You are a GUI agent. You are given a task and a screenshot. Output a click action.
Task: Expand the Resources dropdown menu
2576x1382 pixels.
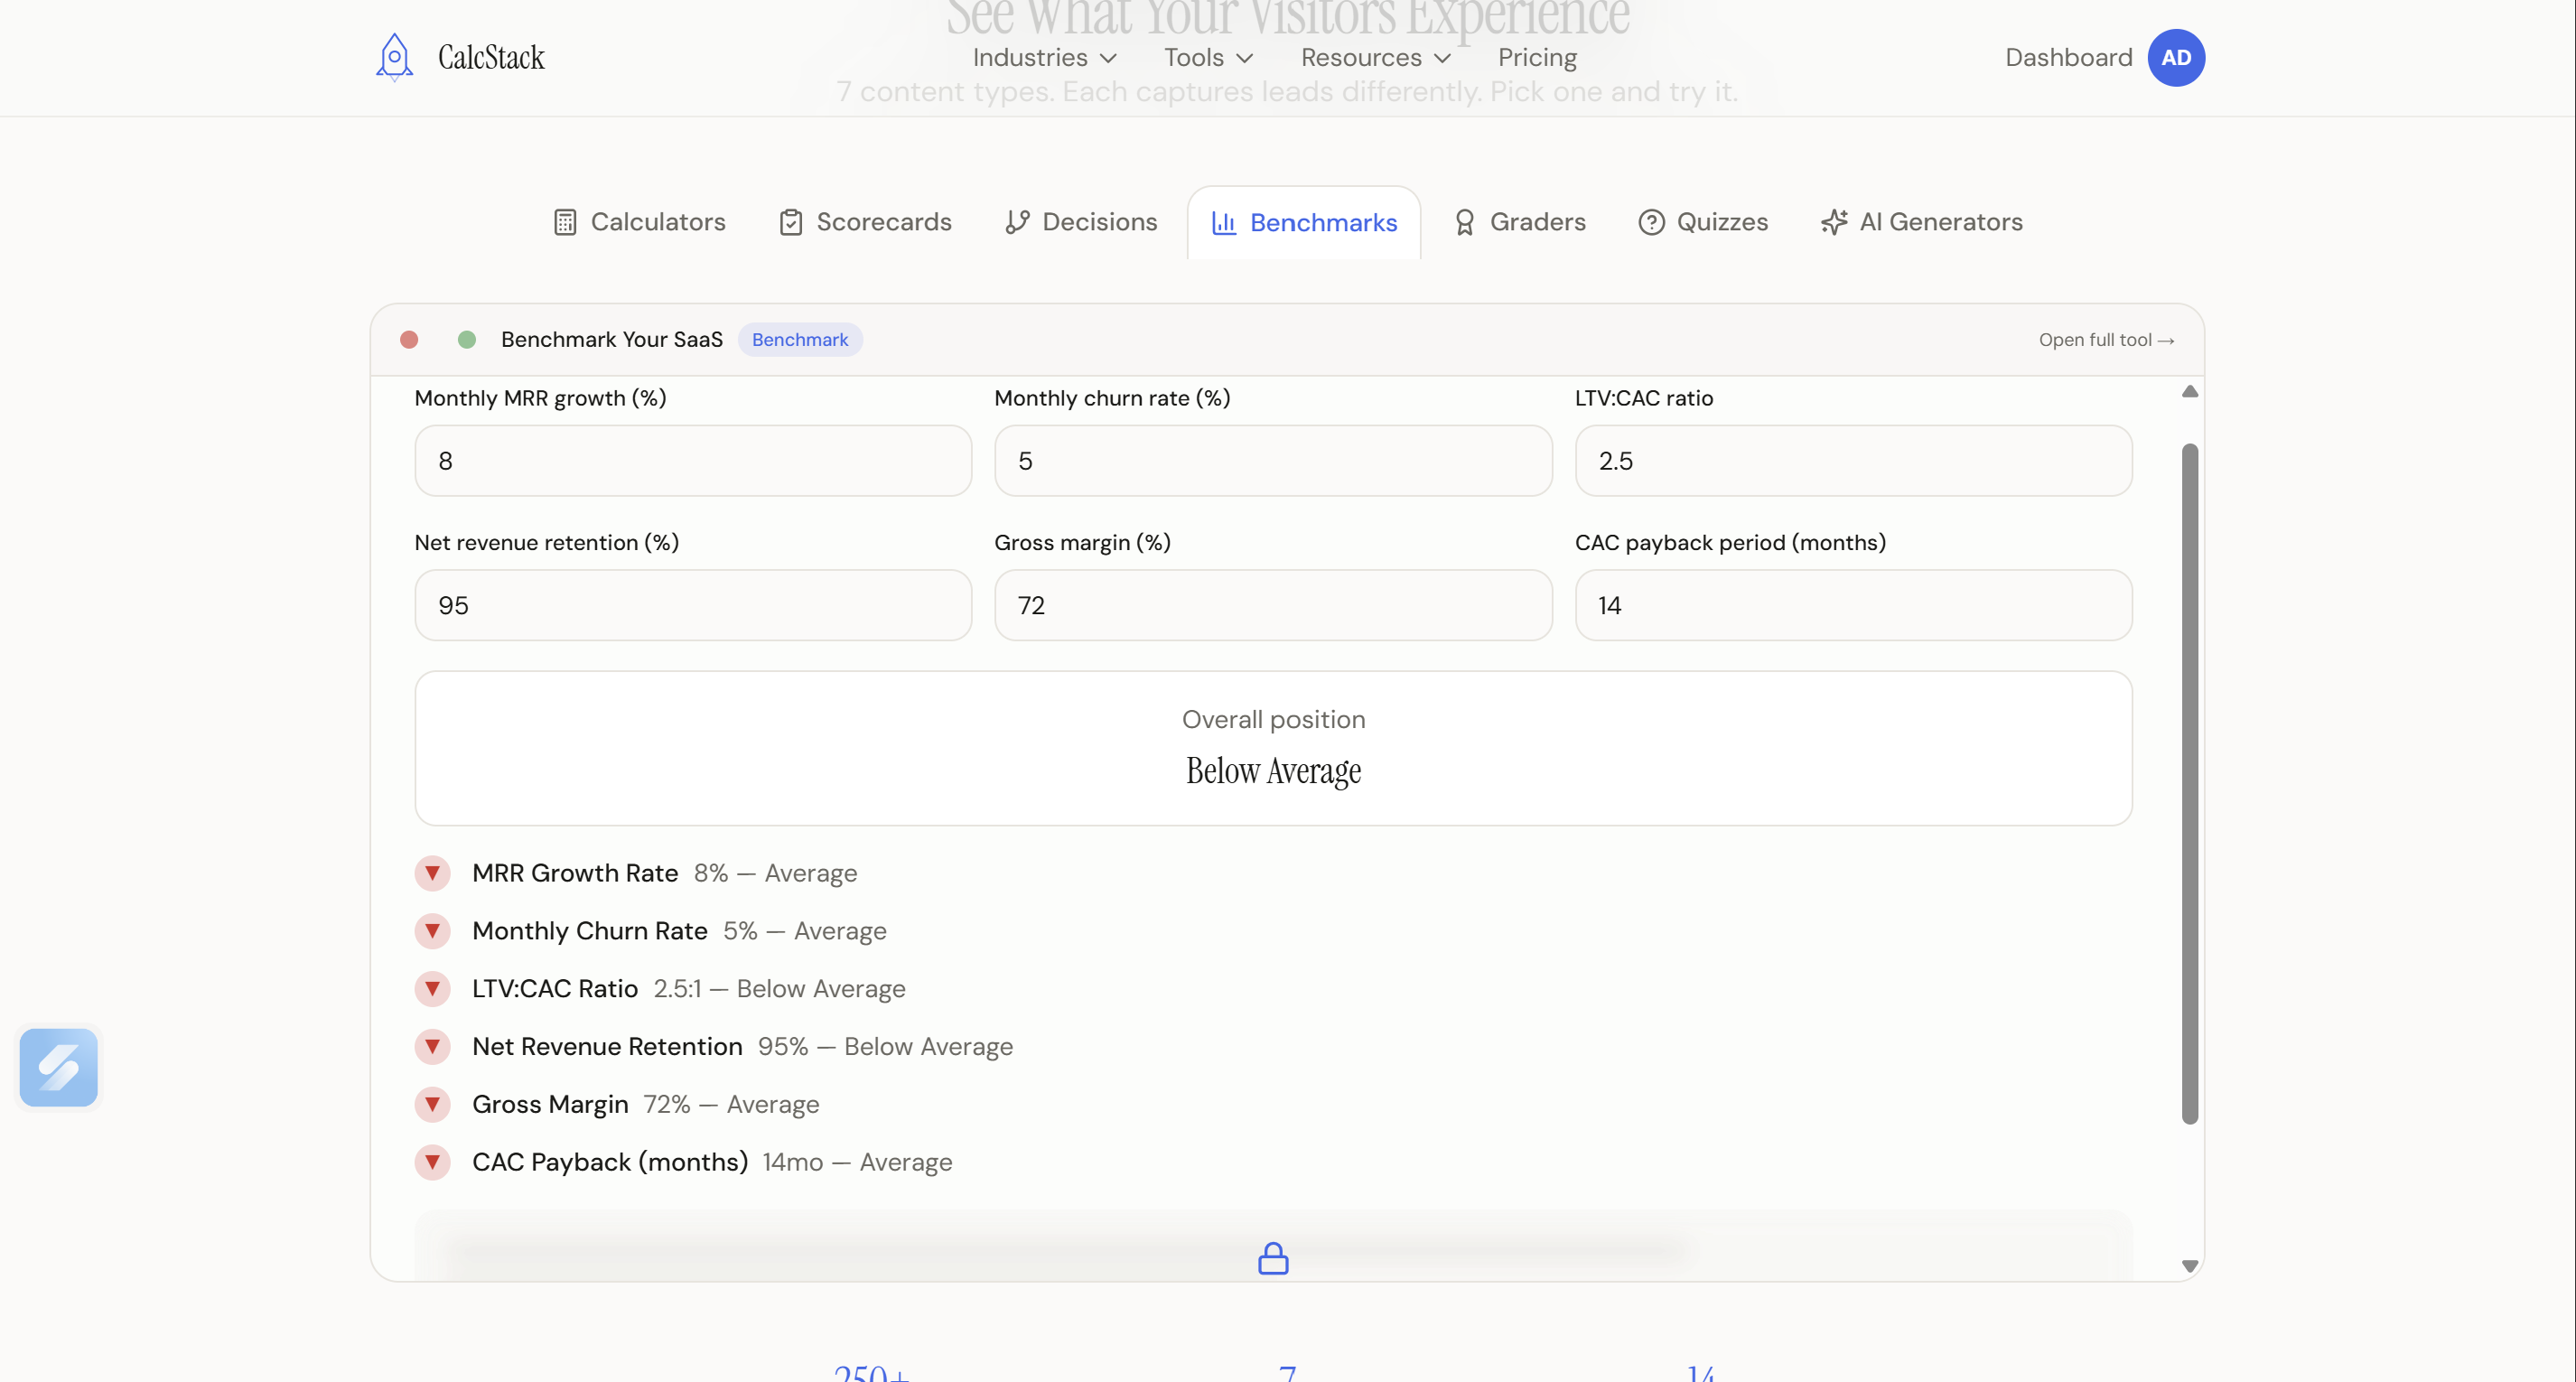tap(1375, 57)
